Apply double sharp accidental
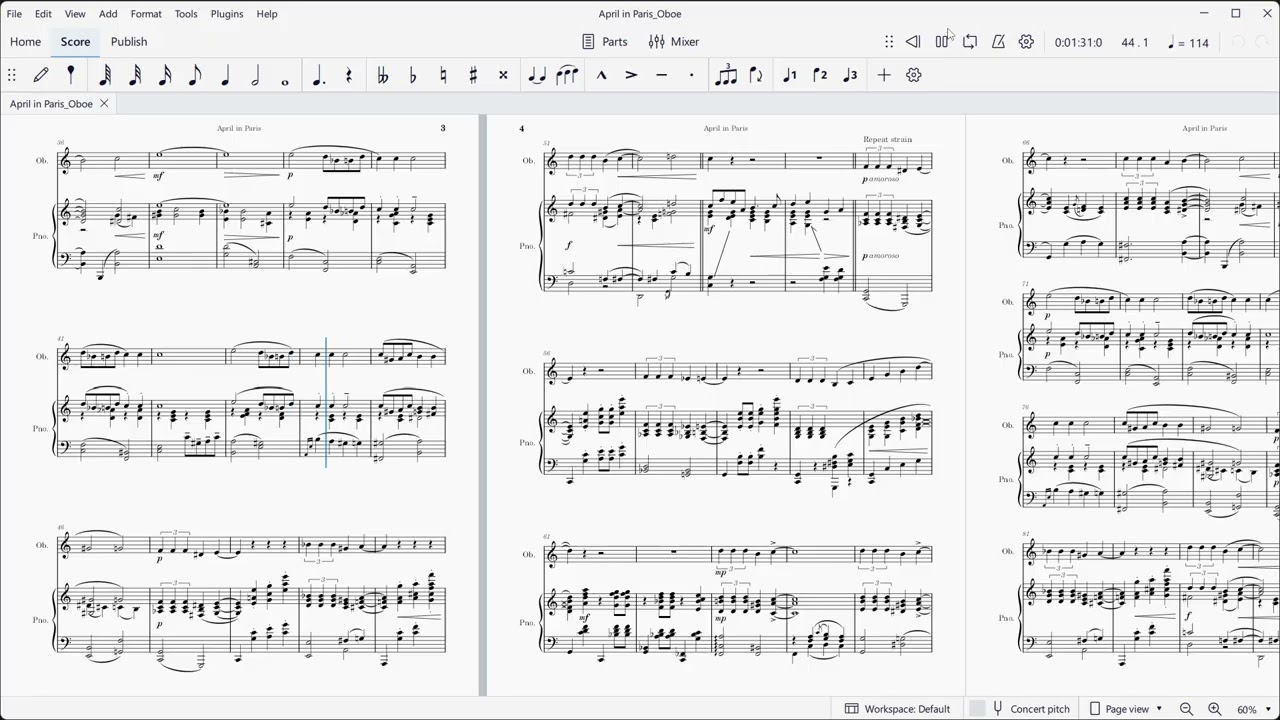1280x720 pixels. point(503,75)
